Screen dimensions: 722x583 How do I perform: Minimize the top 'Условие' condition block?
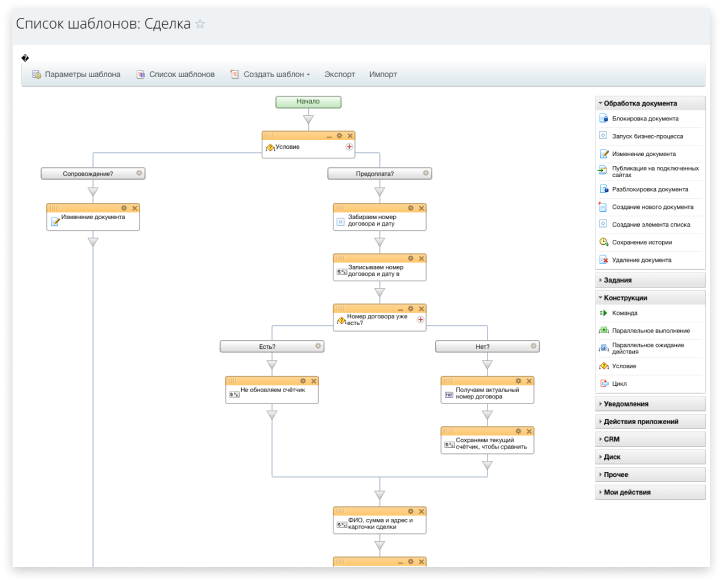[328, 135]
